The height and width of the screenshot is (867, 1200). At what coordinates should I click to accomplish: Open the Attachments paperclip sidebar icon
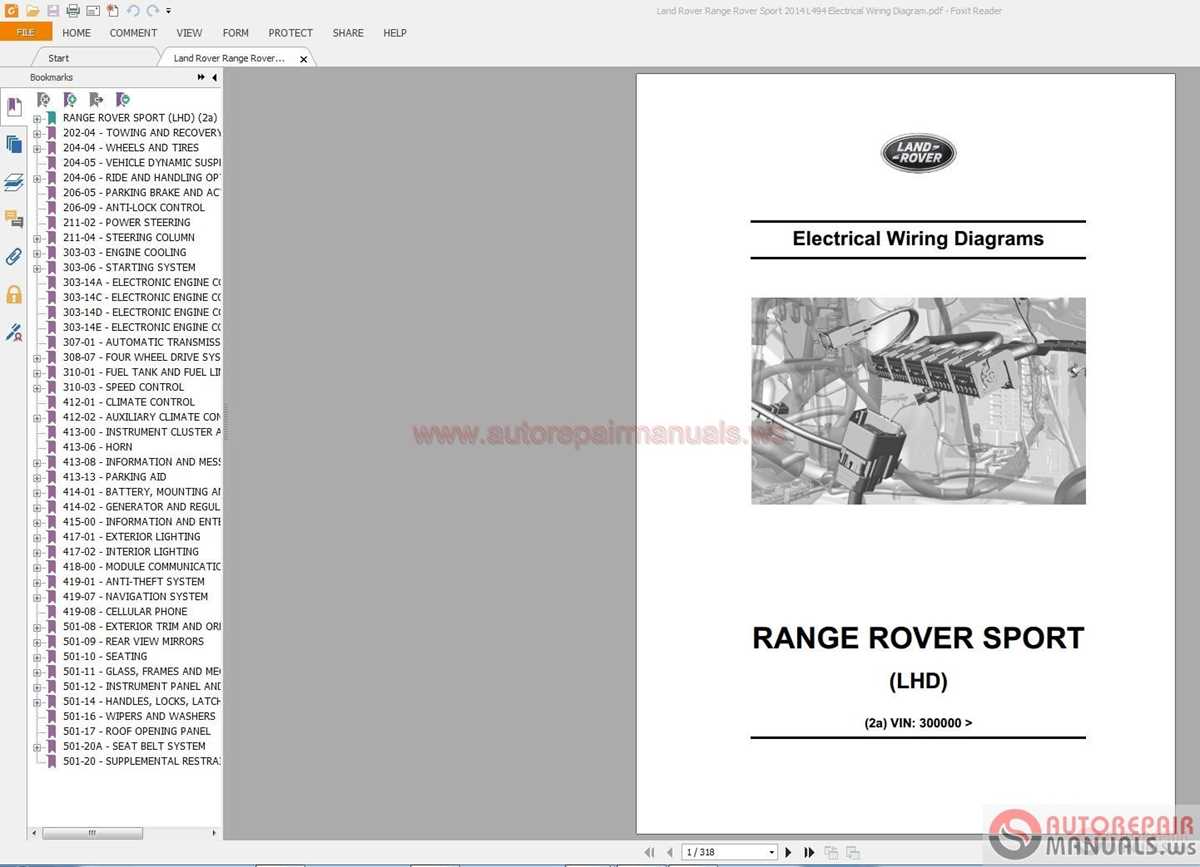pos(13,257)
